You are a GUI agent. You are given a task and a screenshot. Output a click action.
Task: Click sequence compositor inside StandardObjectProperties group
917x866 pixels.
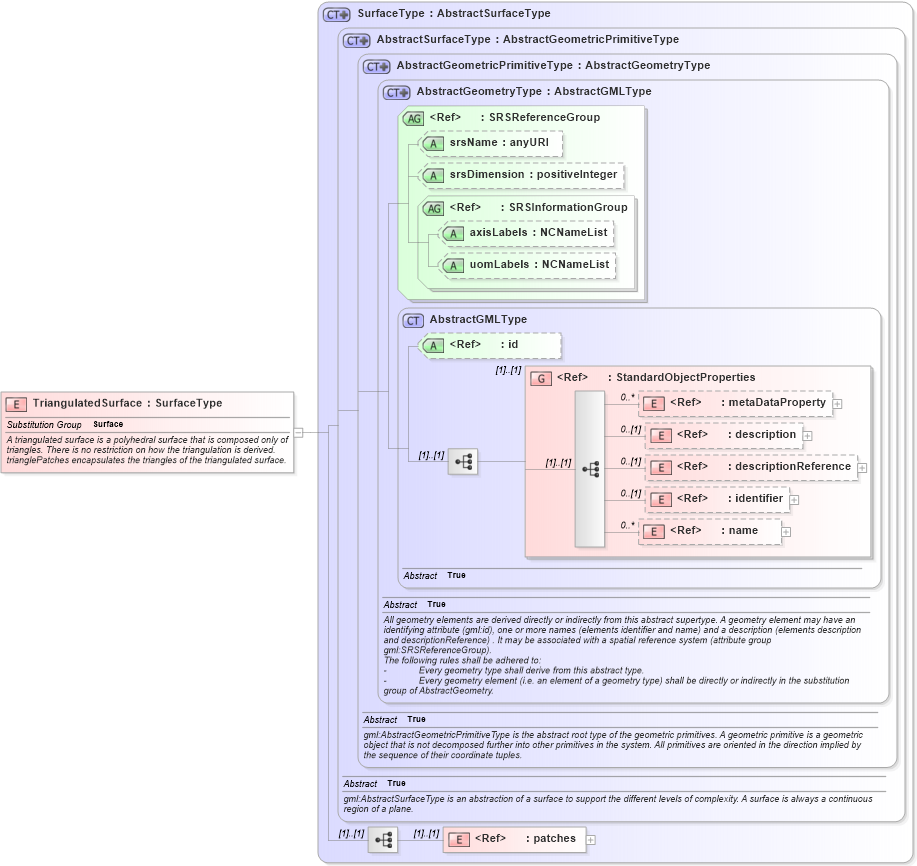click(590, 469)
